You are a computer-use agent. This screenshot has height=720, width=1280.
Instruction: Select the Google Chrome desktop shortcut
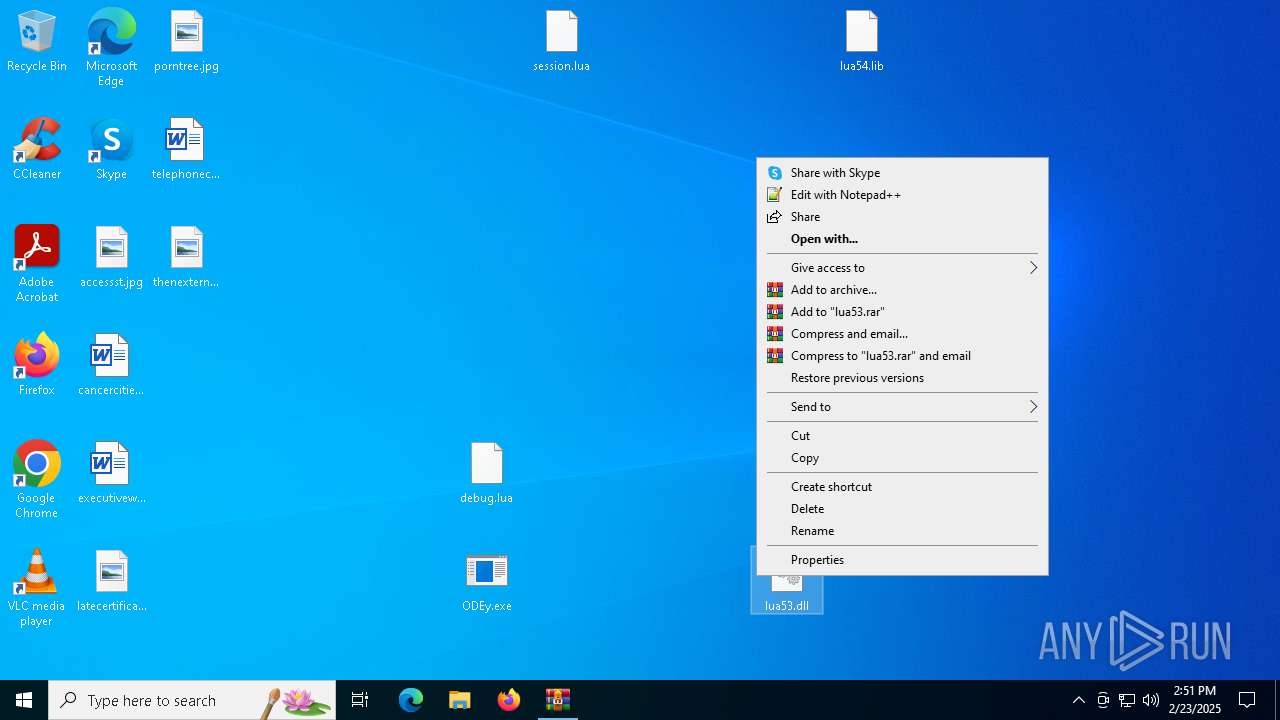(37, 480)
